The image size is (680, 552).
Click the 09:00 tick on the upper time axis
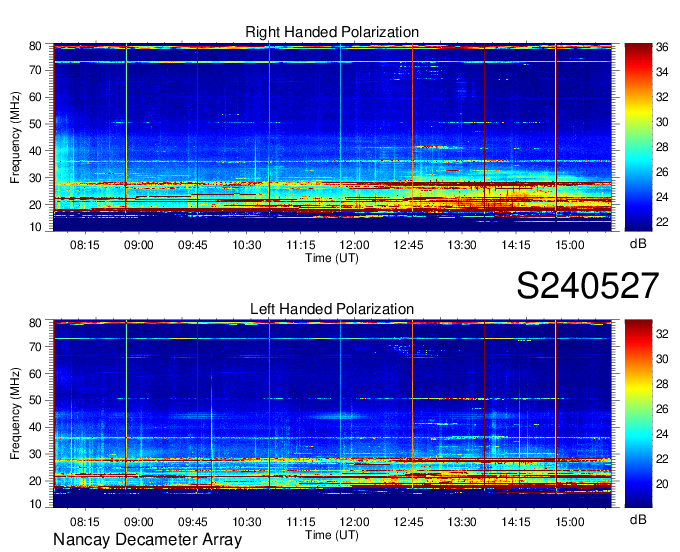139,245
